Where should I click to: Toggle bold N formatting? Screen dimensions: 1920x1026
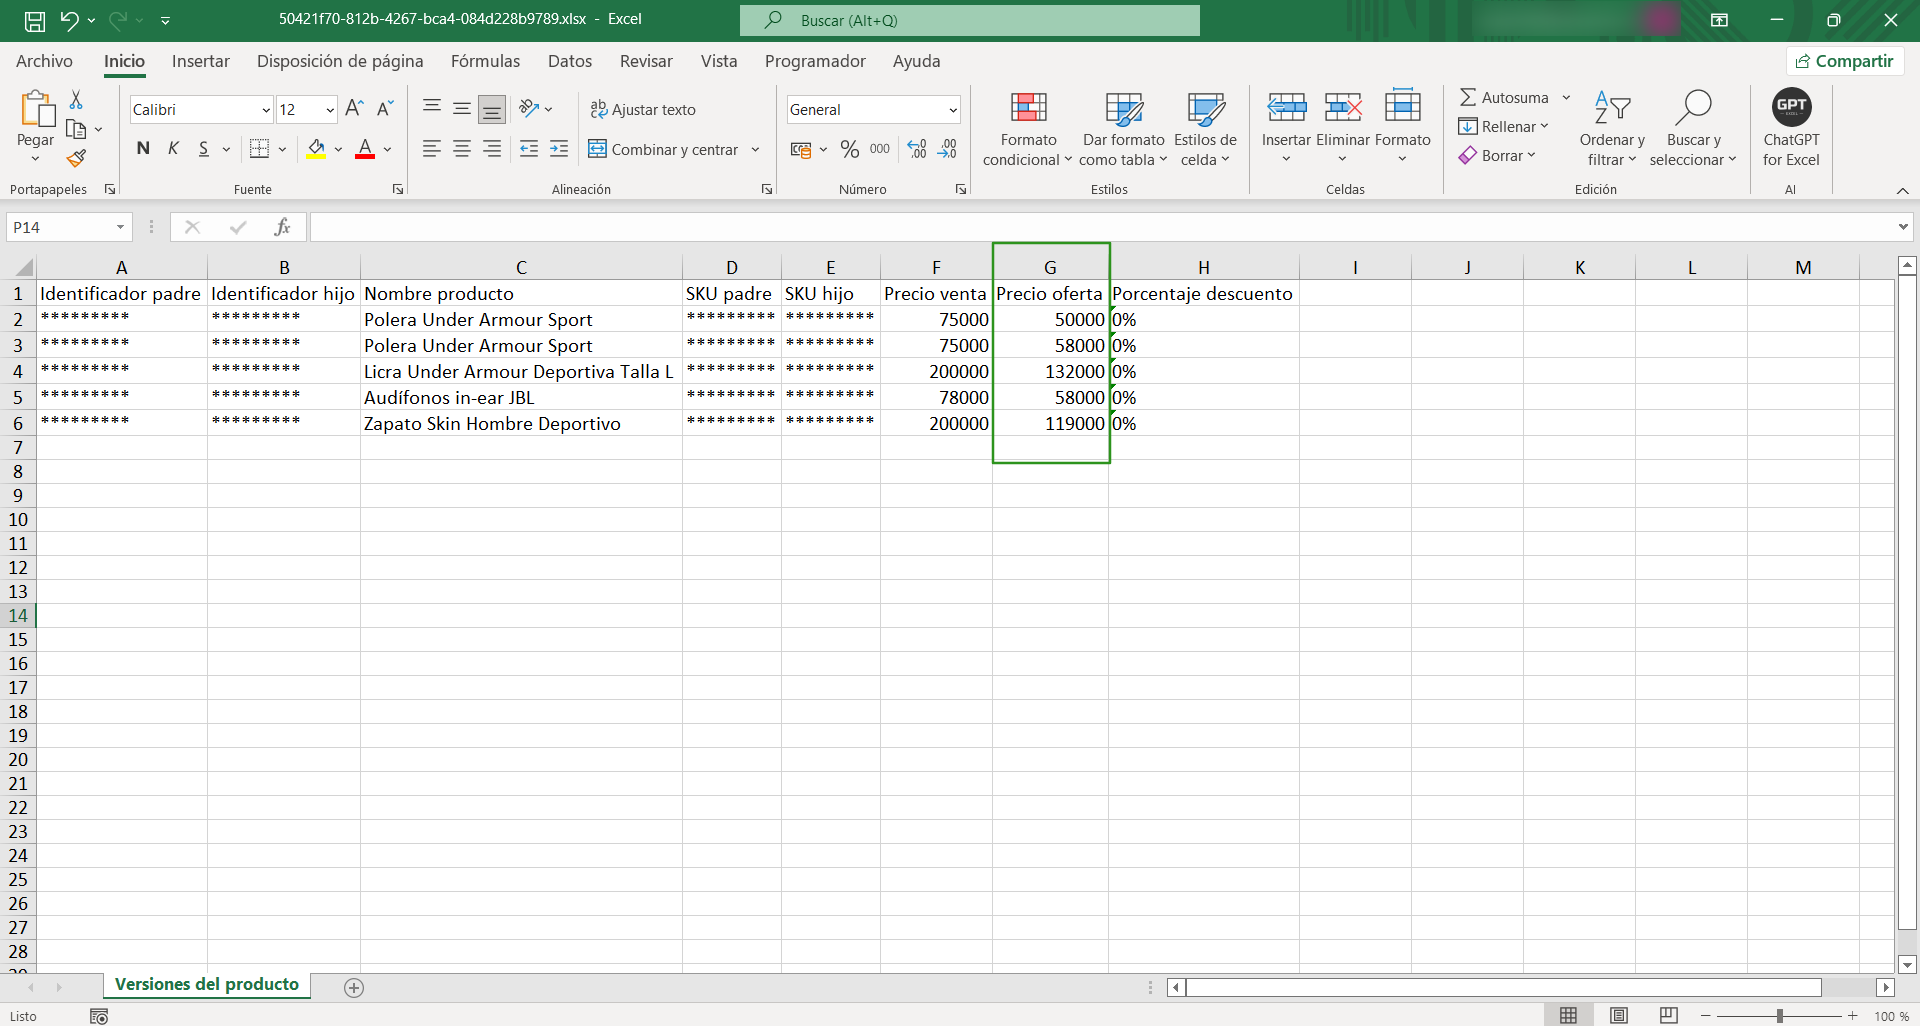pos(143,149)
